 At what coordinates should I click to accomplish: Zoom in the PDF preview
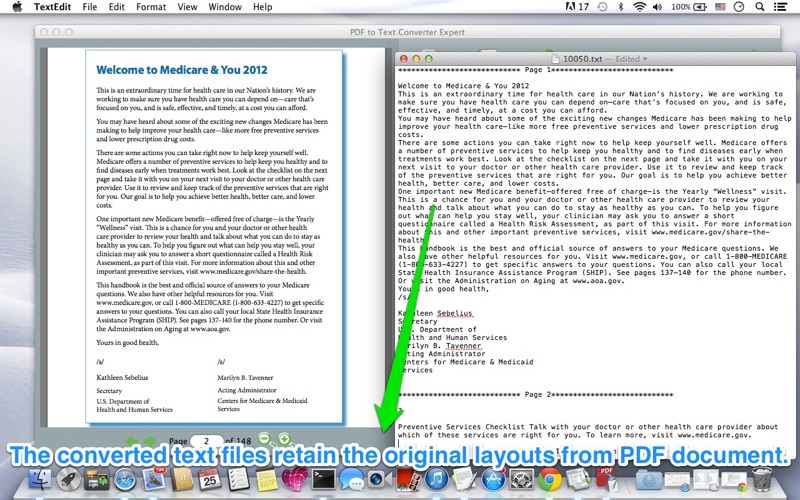click(284, 438)
